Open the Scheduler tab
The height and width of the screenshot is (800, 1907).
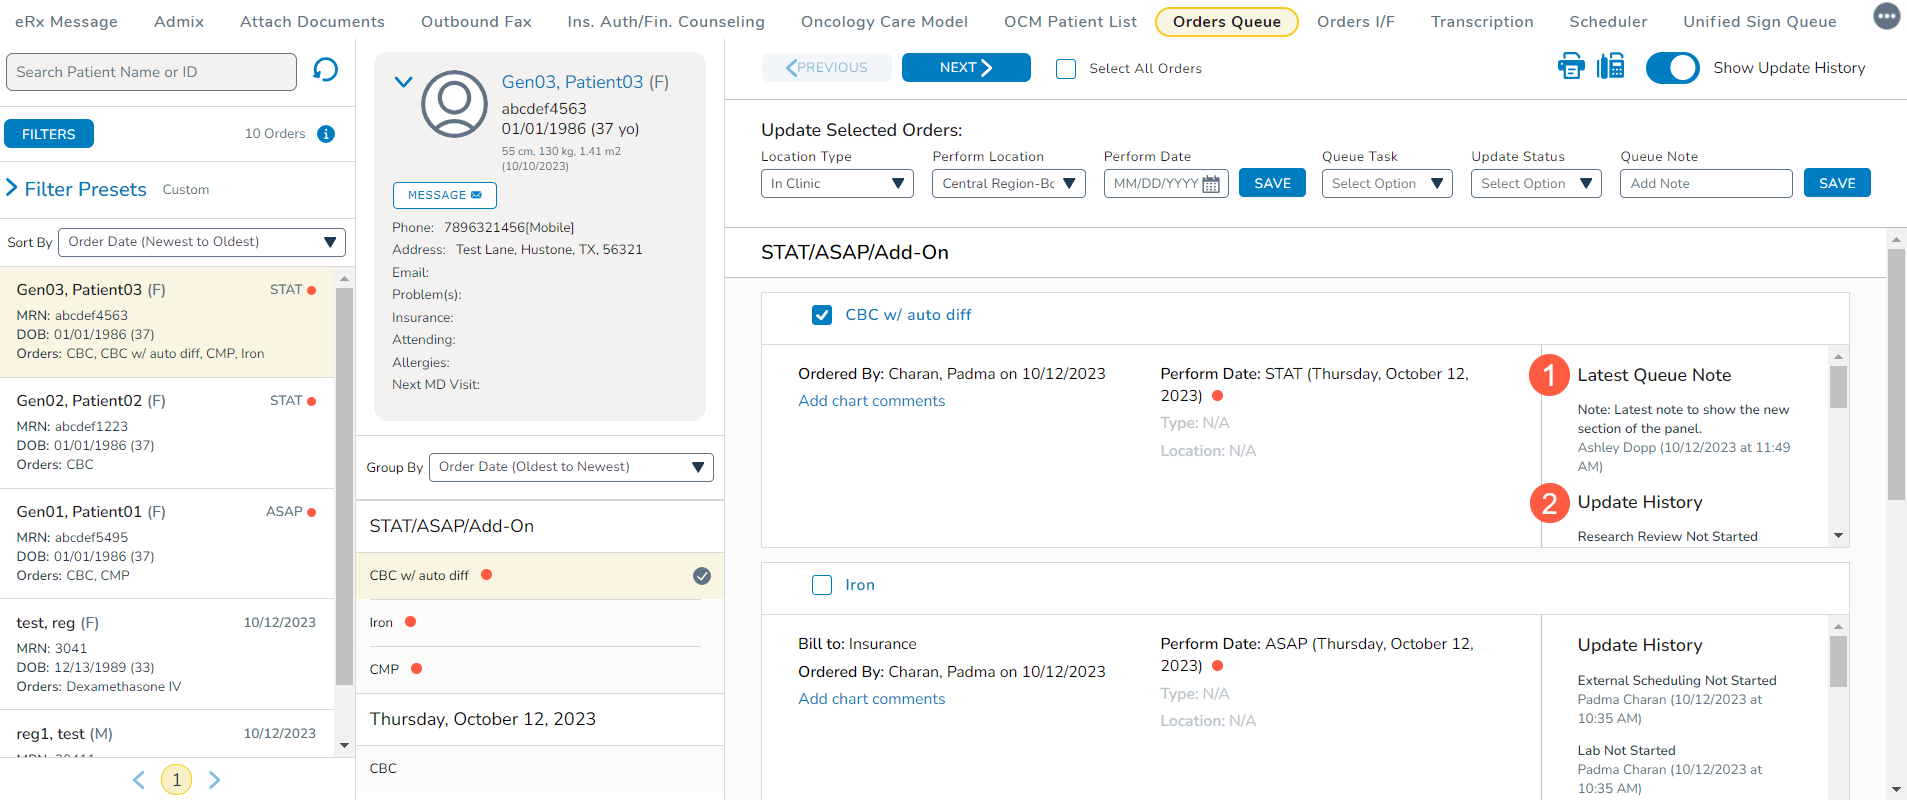(1607, 22)
